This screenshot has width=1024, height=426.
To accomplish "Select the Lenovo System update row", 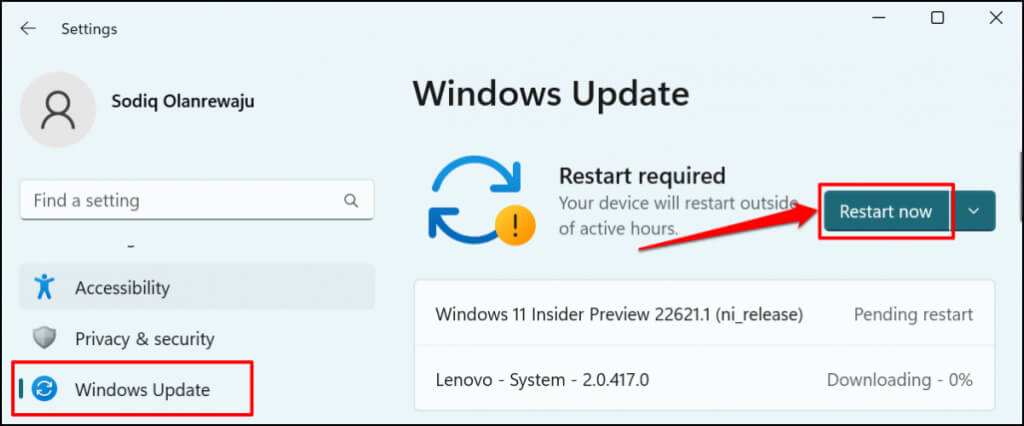I will tap(703, 380).
